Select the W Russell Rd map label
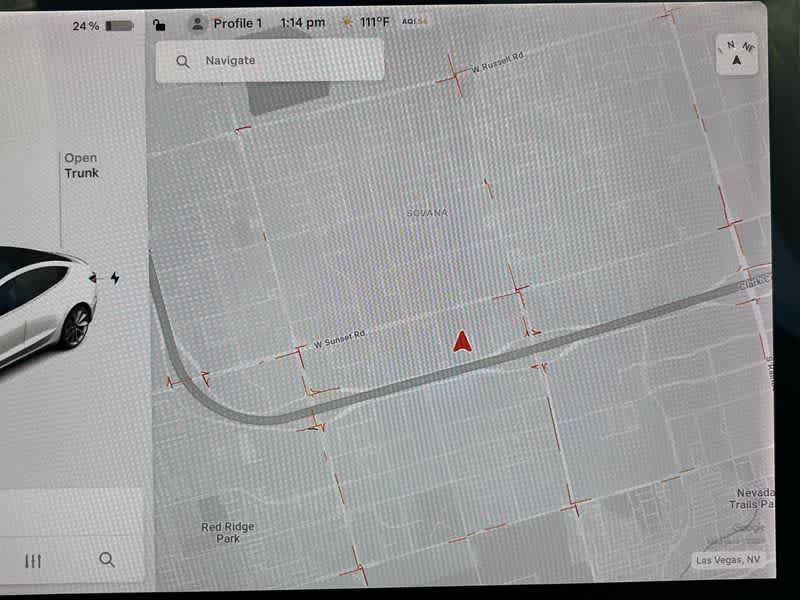The image size is (800, 600). click(x=497, y=63)
